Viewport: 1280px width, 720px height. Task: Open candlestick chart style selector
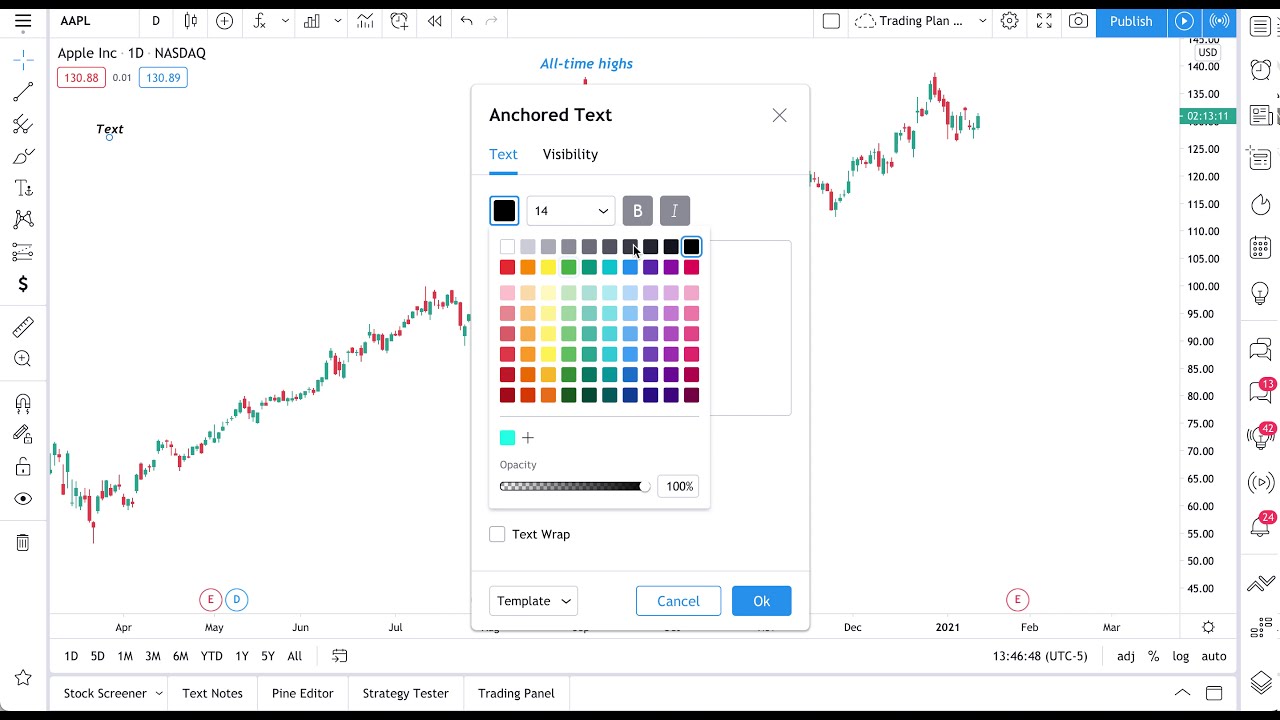coord(190,21)
